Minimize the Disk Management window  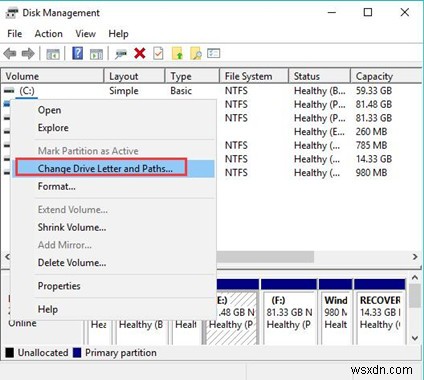(332, 12)
